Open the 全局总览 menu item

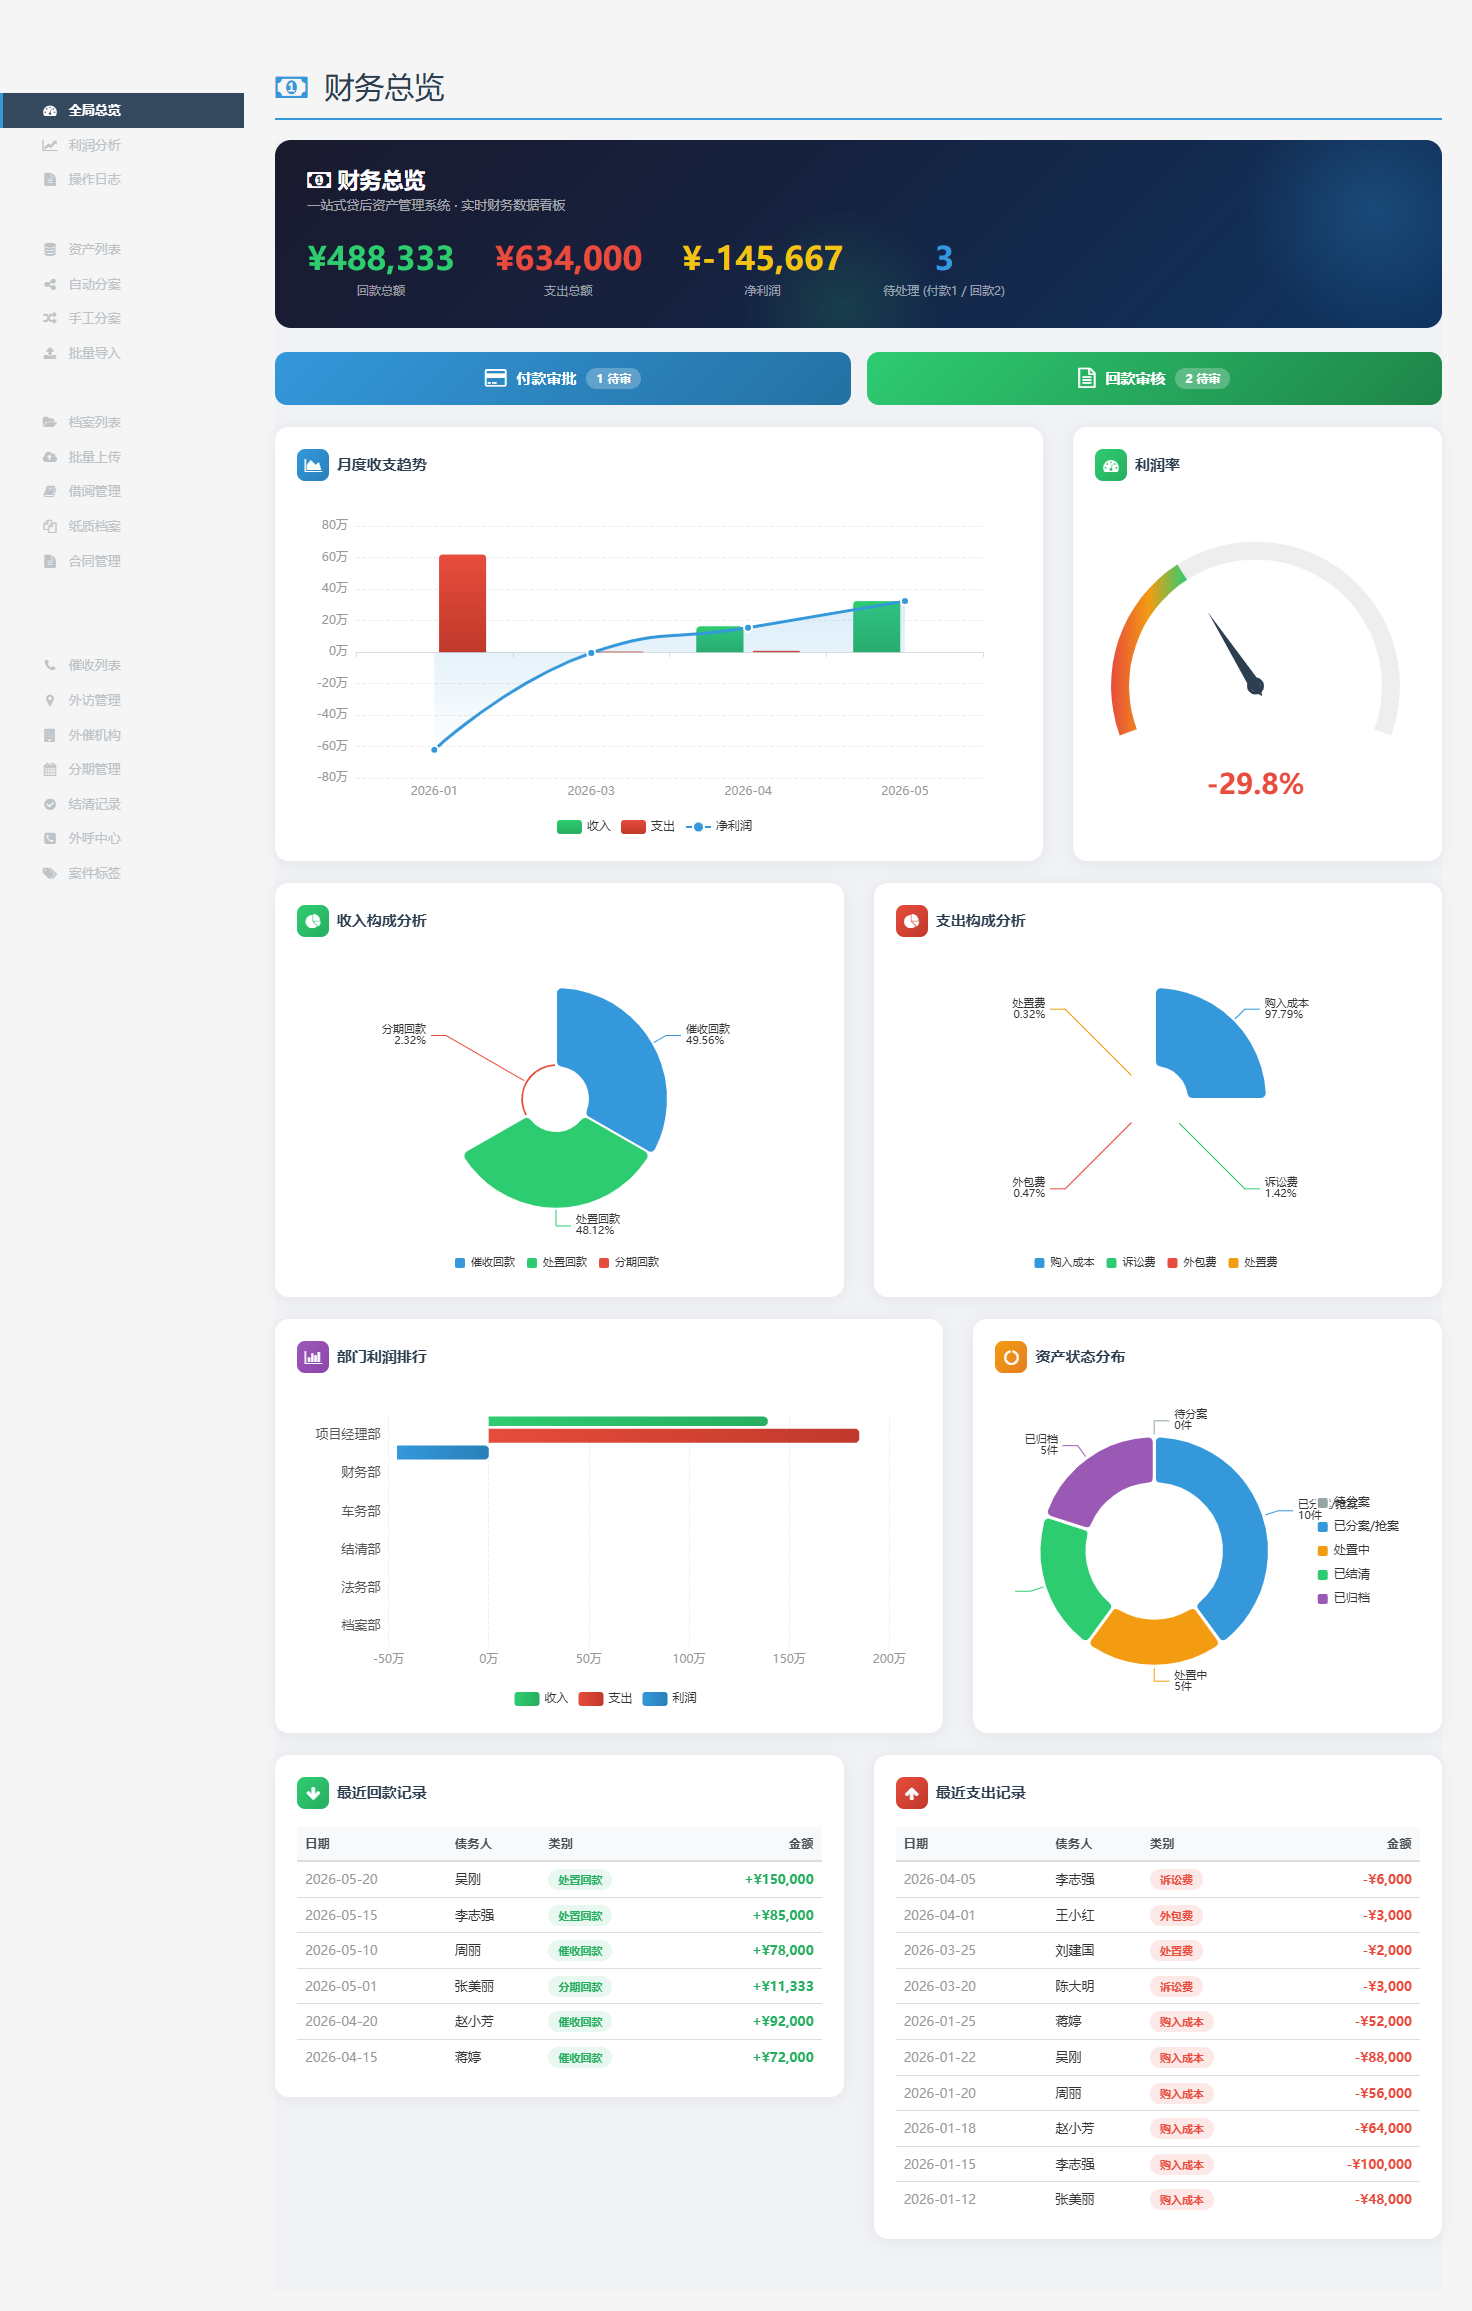(x=122, y=111)
